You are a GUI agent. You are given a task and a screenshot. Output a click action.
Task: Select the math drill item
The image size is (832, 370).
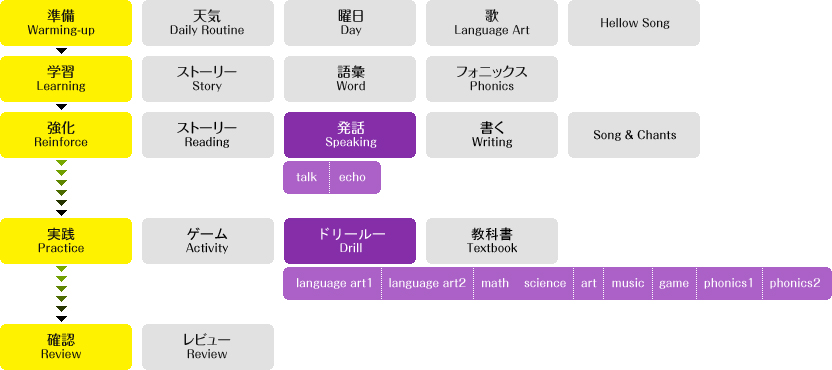[x=495, y=283]
